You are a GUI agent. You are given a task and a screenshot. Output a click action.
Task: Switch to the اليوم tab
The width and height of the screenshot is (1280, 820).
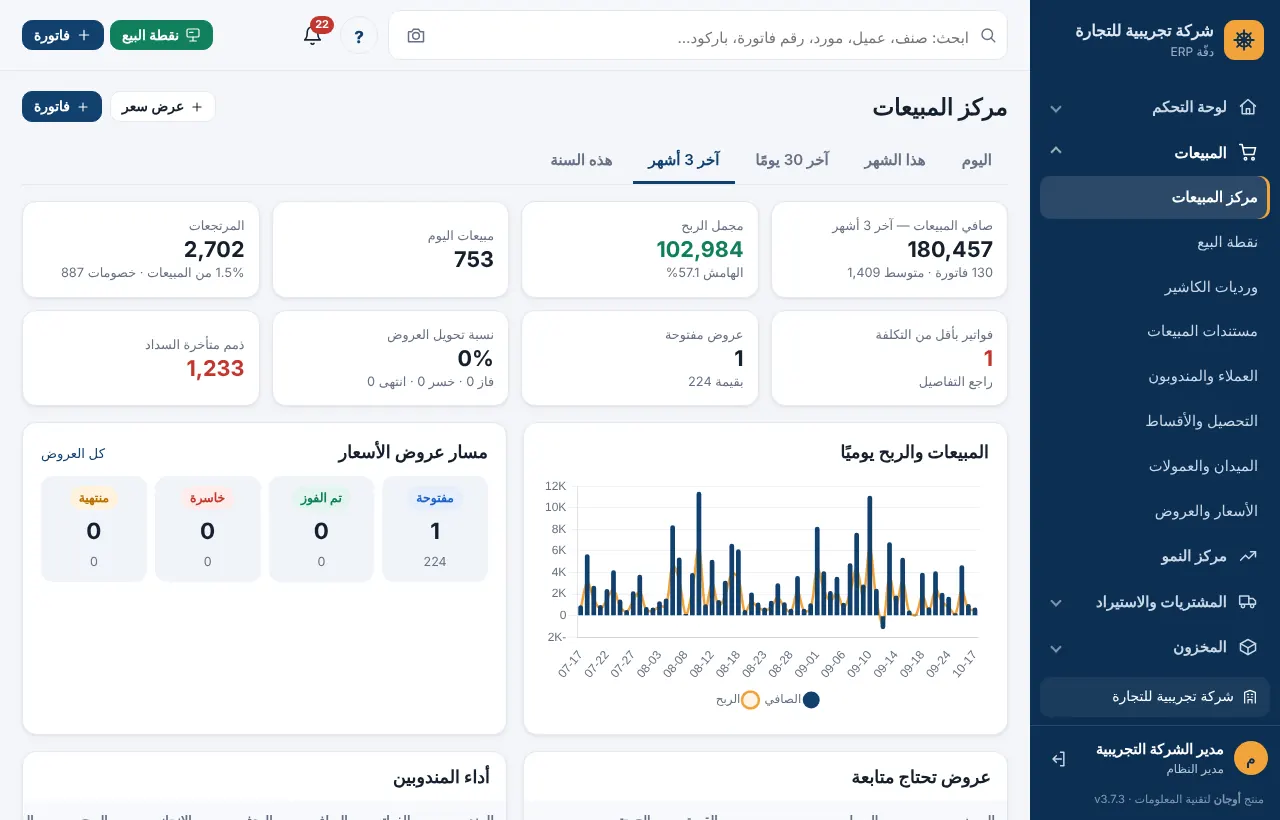[976, 160]
